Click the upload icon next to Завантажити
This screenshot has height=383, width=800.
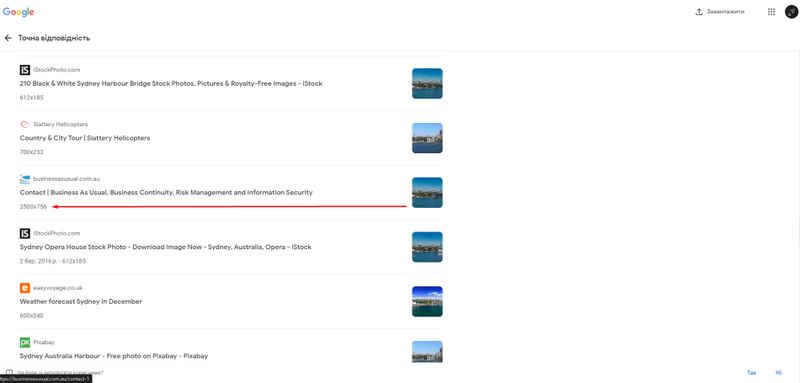tap(699, 12)
